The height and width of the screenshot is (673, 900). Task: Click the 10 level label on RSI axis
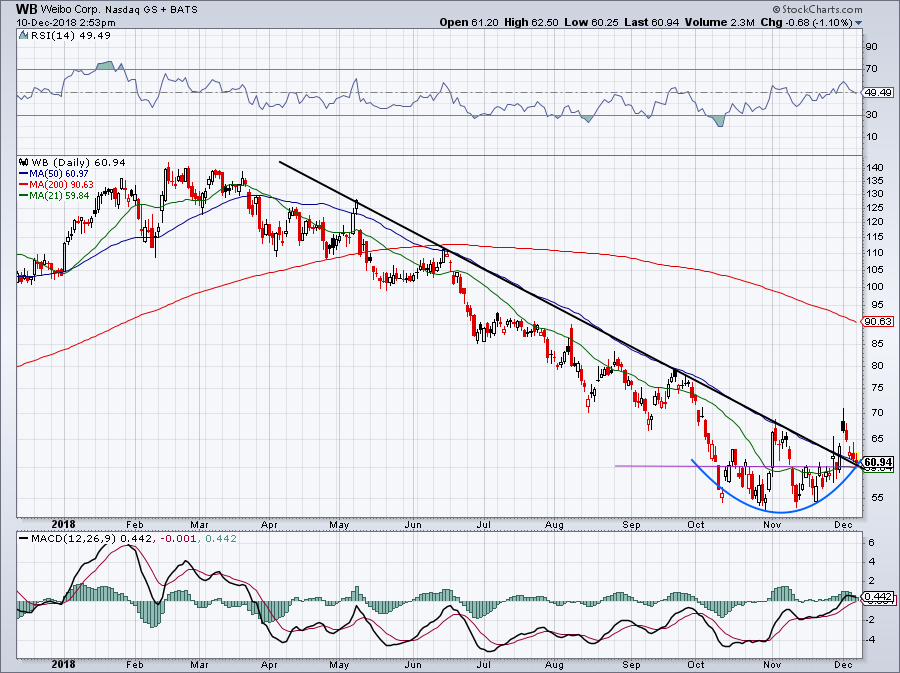click(x=872, y=137)
